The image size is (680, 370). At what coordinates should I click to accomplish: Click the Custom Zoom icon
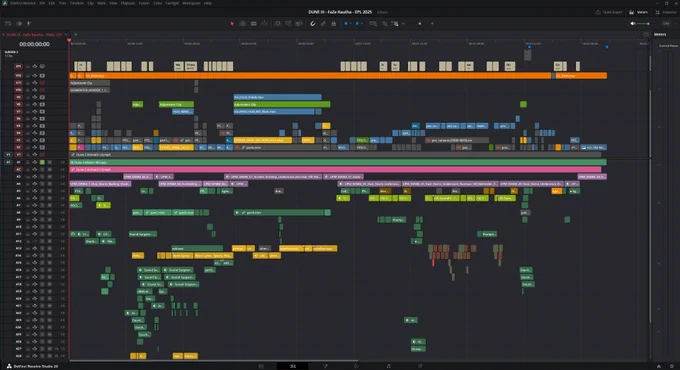[395, 23]
